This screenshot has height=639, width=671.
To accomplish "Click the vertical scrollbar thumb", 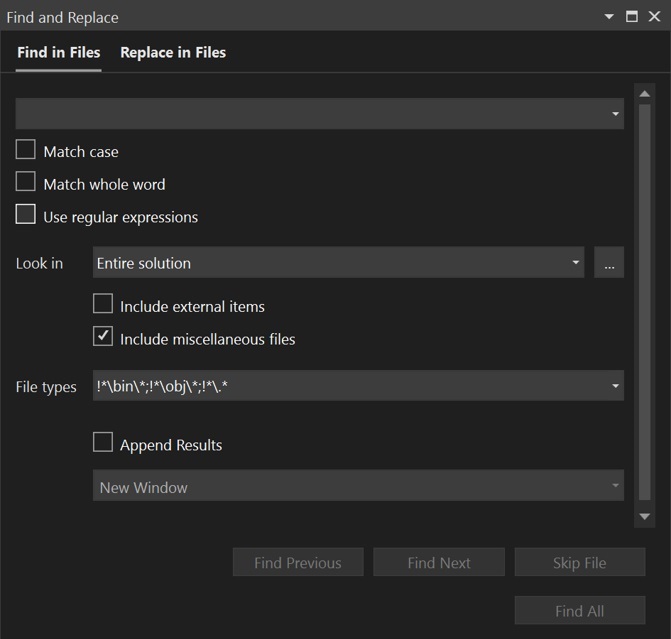I will tap(645, 302).
